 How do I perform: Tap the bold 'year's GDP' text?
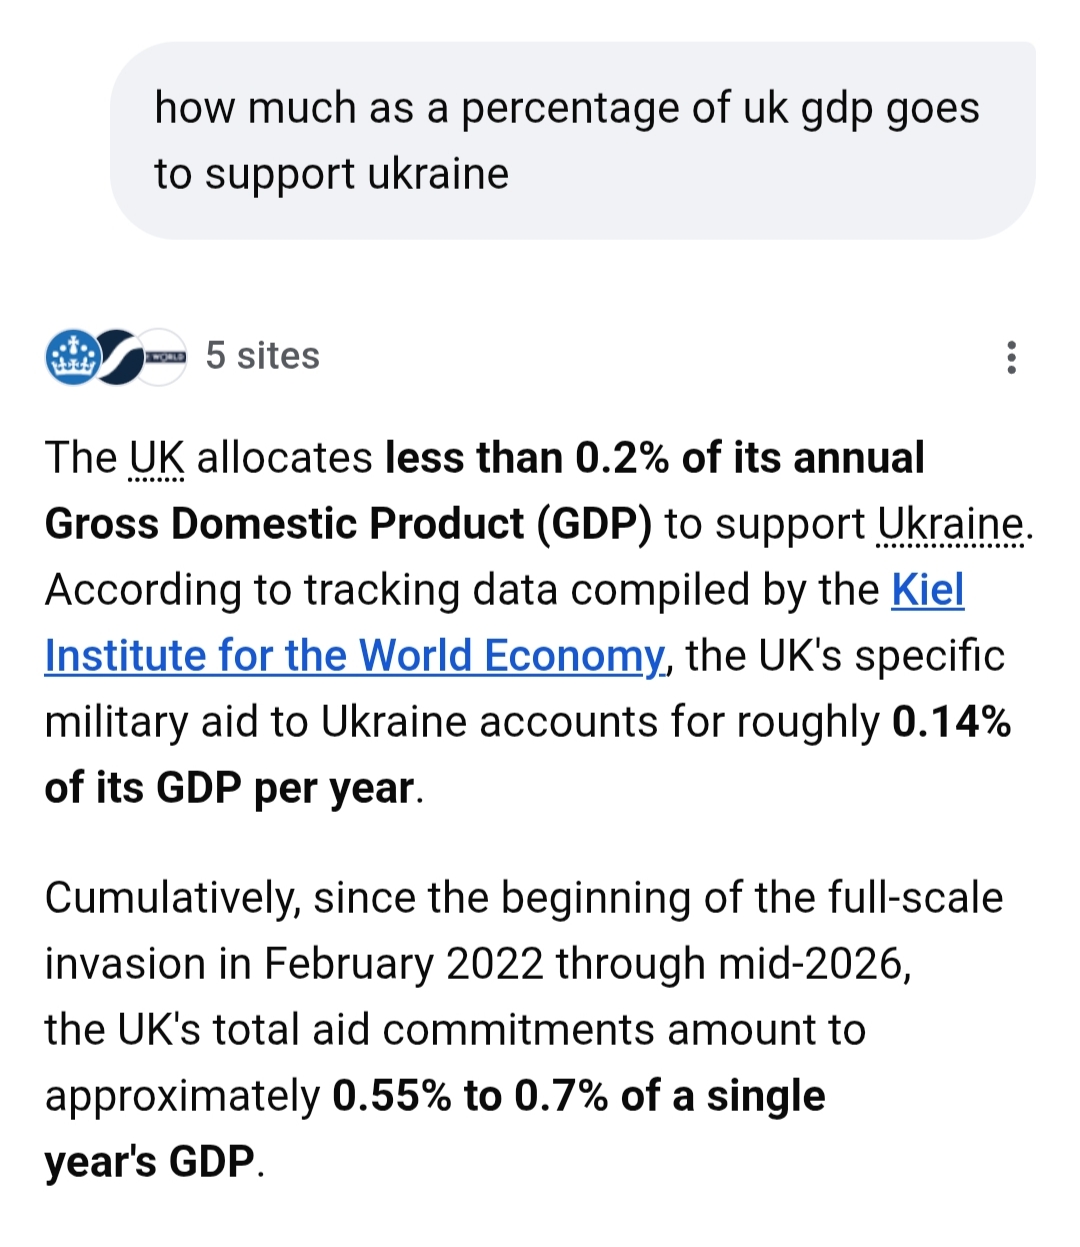(150, 1162)
